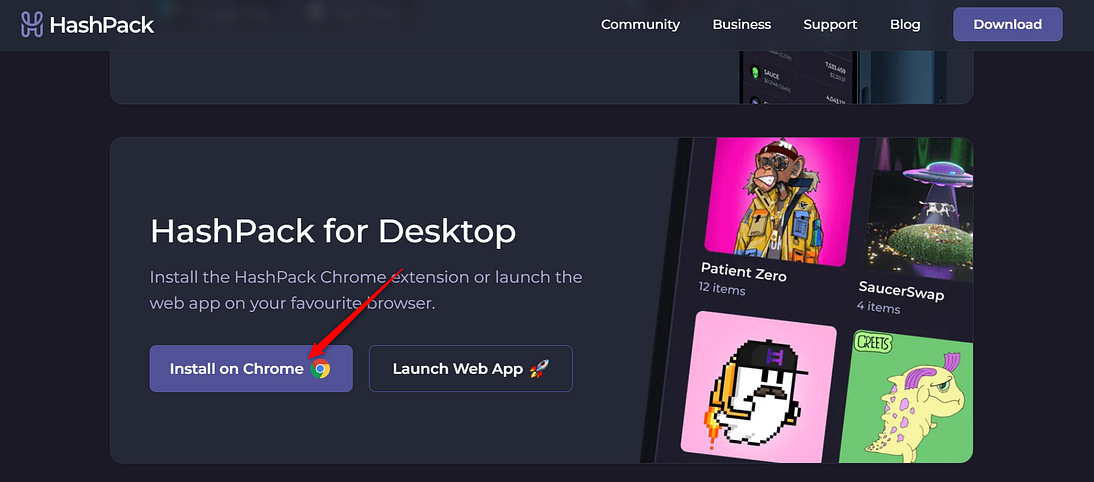Click the "4 items" label

878,306
